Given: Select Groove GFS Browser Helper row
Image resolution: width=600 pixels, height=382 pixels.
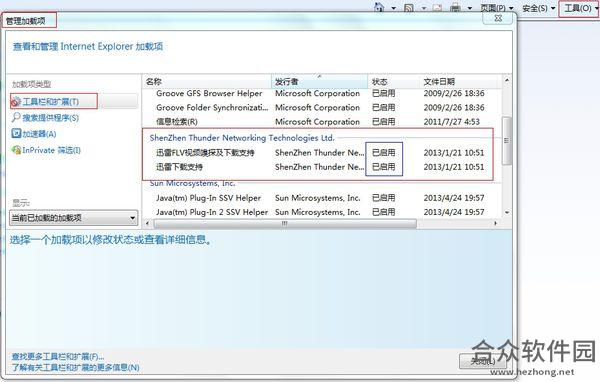Looking at the screenshot, I should 321,93.
